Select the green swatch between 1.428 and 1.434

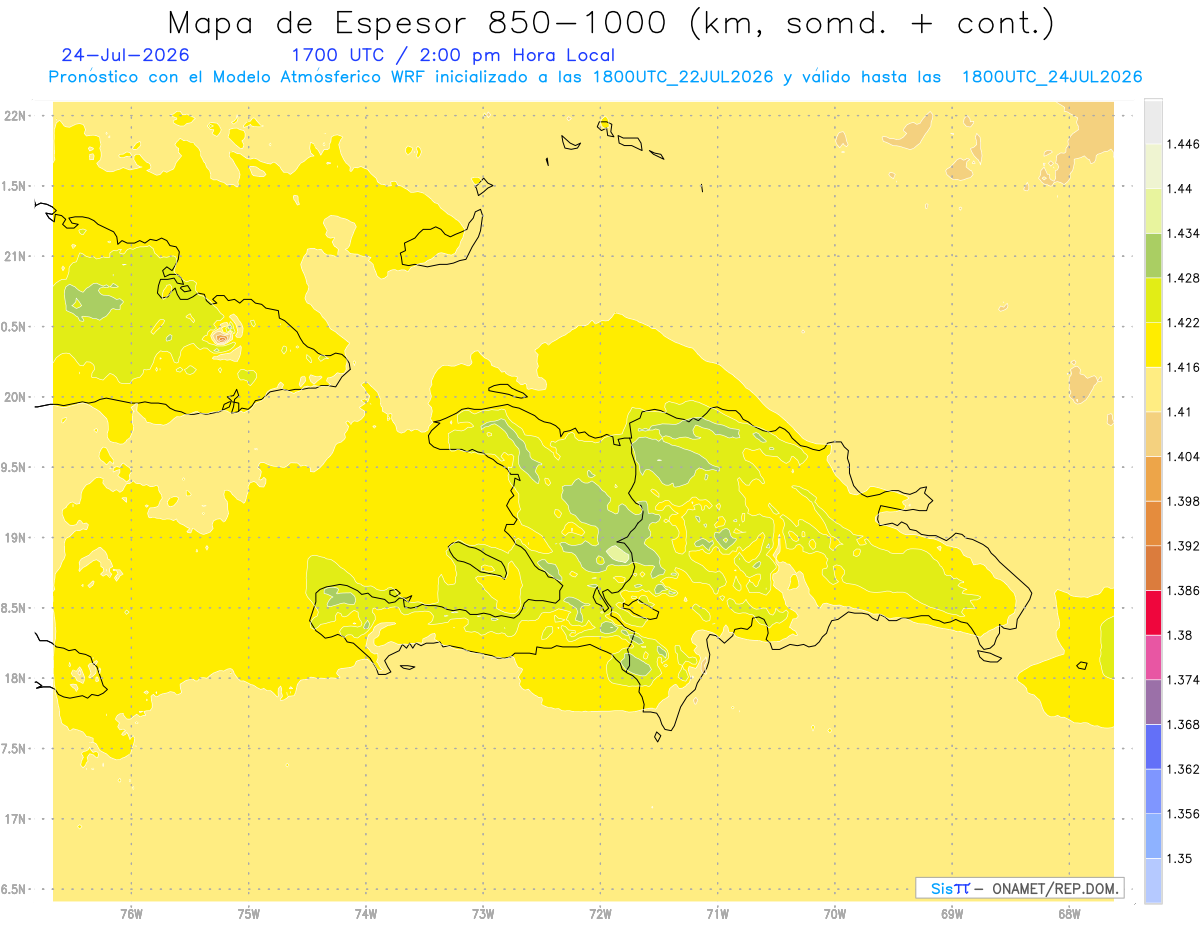(x=1153, y=255)
